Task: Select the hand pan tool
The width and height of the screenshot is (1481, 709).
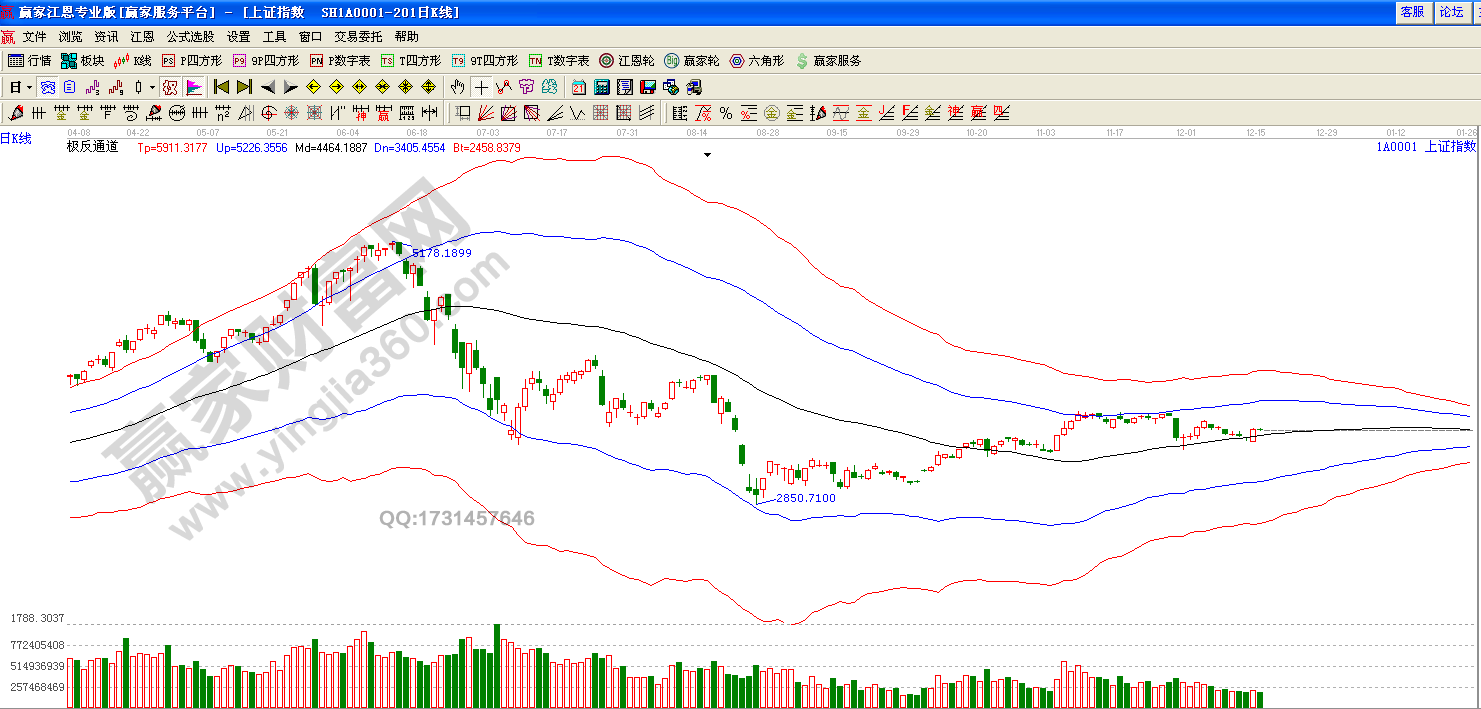Action: click(458, 87)
